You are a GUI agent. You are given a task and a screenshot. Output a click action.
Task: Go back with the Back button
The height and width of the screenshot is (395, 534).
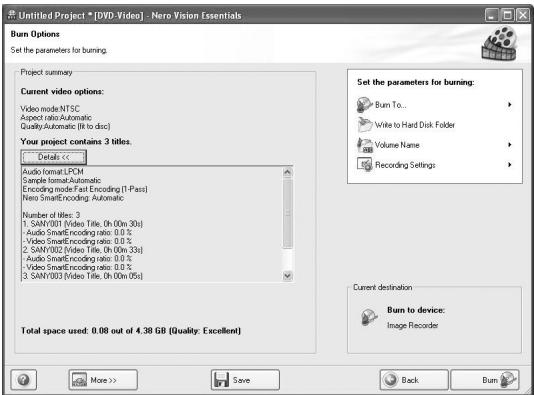(x=414, y=380)
